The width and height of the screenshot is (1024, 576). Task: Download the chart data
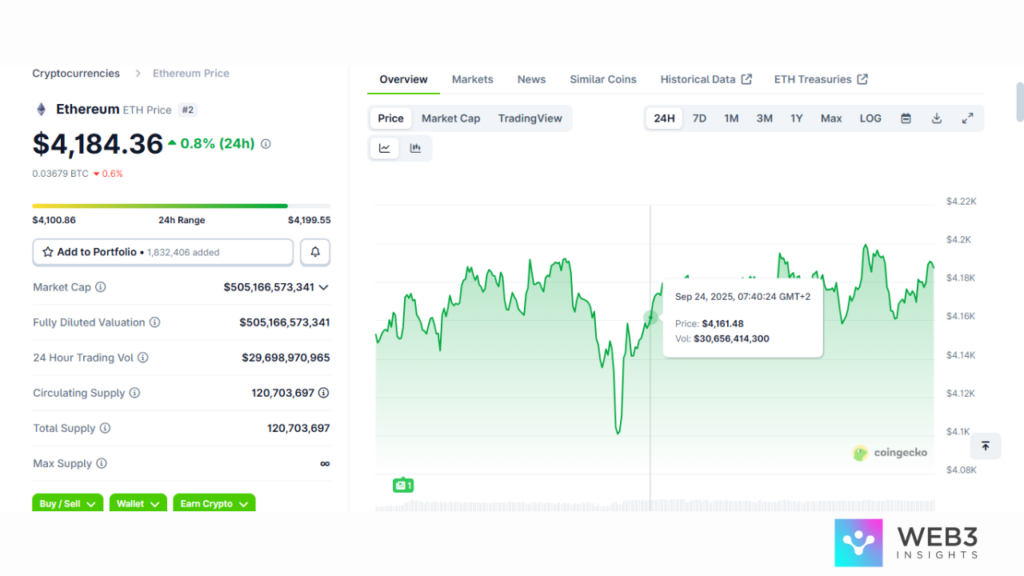pyautogui.click(x=936, y=118)
